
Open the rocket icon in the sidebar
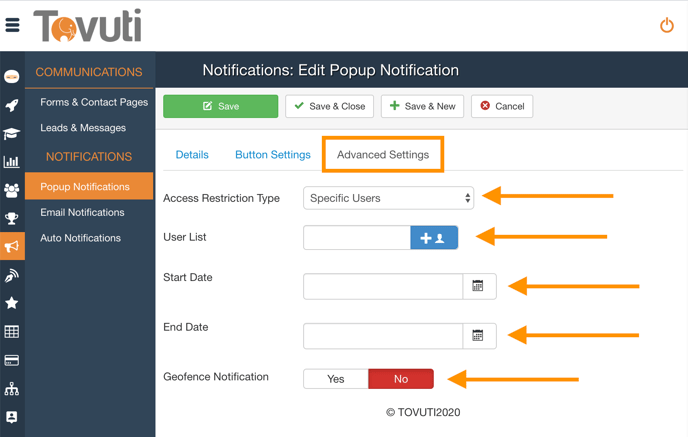click(12, 105)
